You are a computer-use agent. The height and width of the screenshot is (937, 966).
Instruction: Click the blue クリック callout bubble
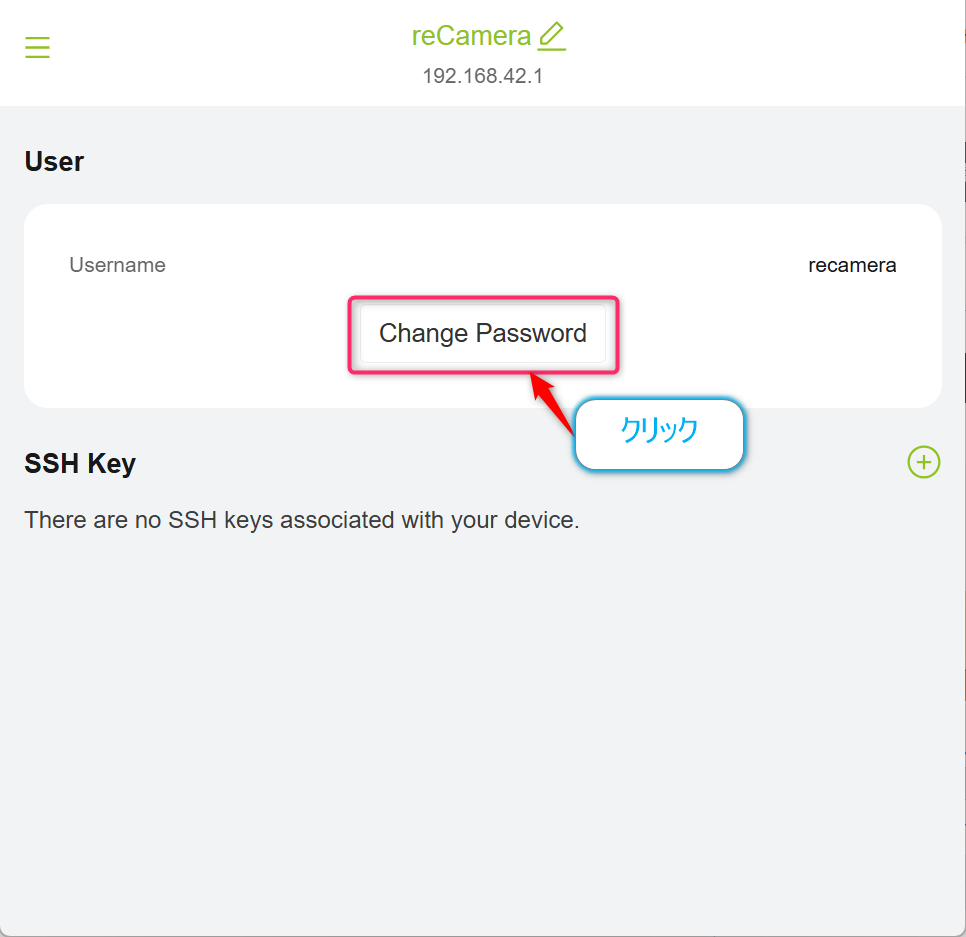click(x=659, y=434)
